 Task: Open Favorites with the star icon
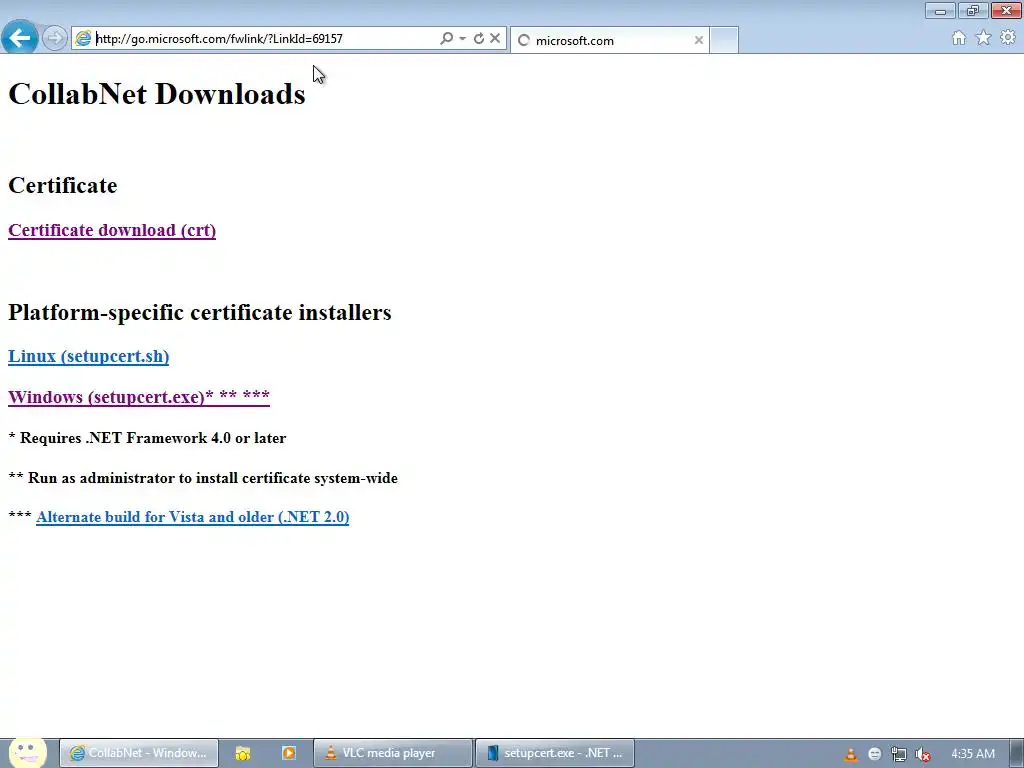(984, 38)
